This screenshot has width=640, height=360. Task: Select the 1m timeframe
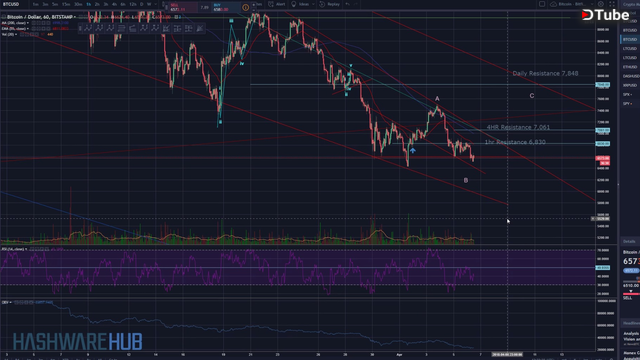(36, 4)
